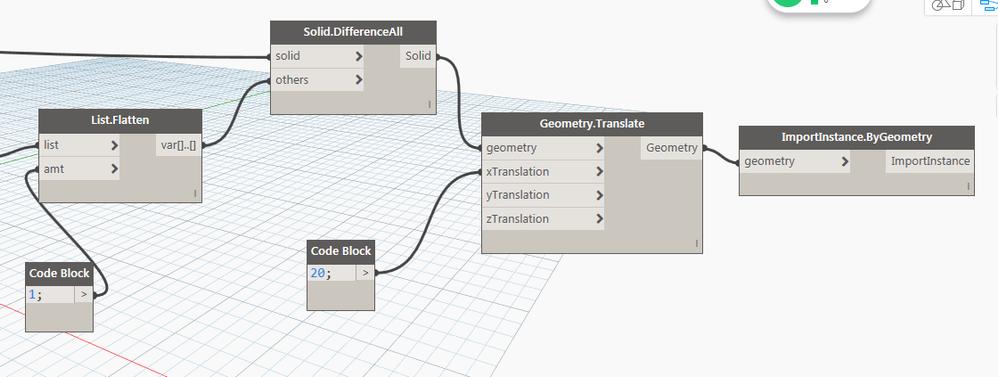Viewport: 998px width, 377px height.
Task: Open chevron beside the xTranslation port
Action: click(x=600, y=171)
